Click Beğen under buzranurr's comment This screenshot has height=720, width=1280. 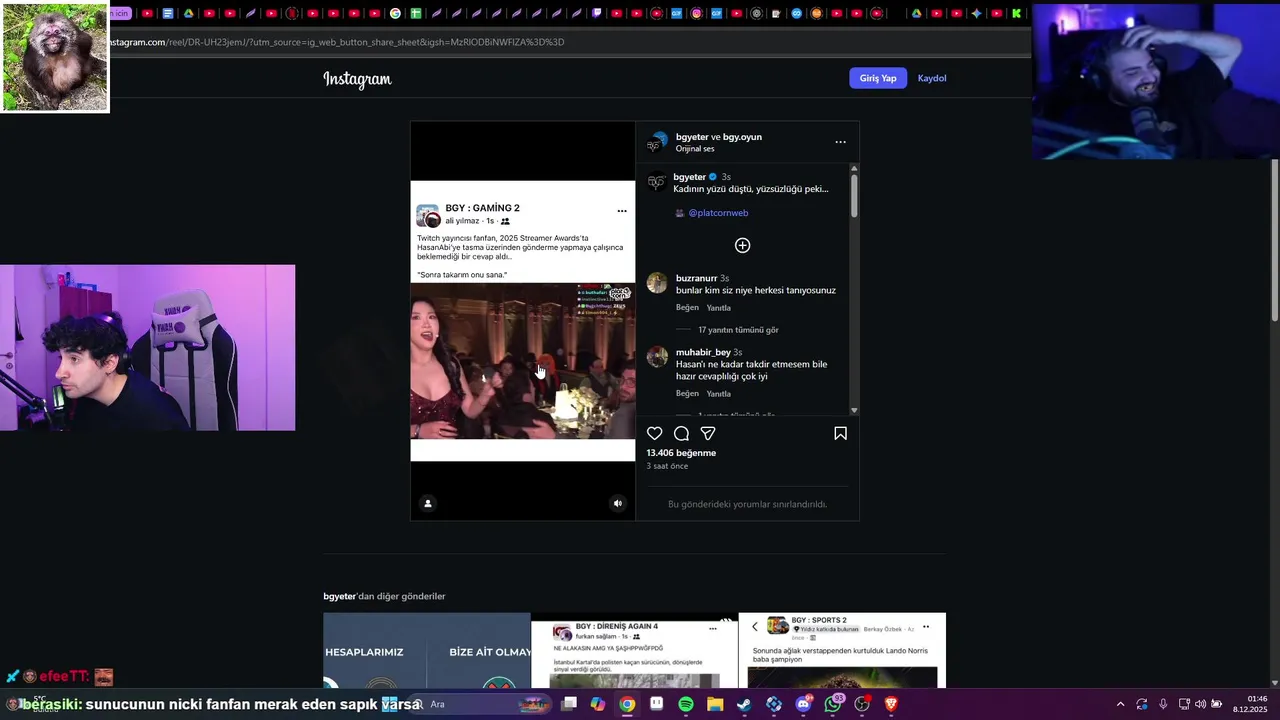tap(687, 307)
